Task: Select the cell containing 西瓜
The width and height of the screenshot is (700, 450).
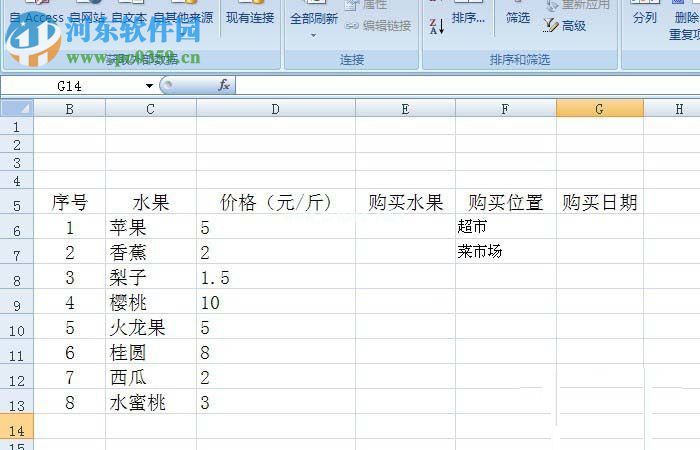Action: point(151,377)
